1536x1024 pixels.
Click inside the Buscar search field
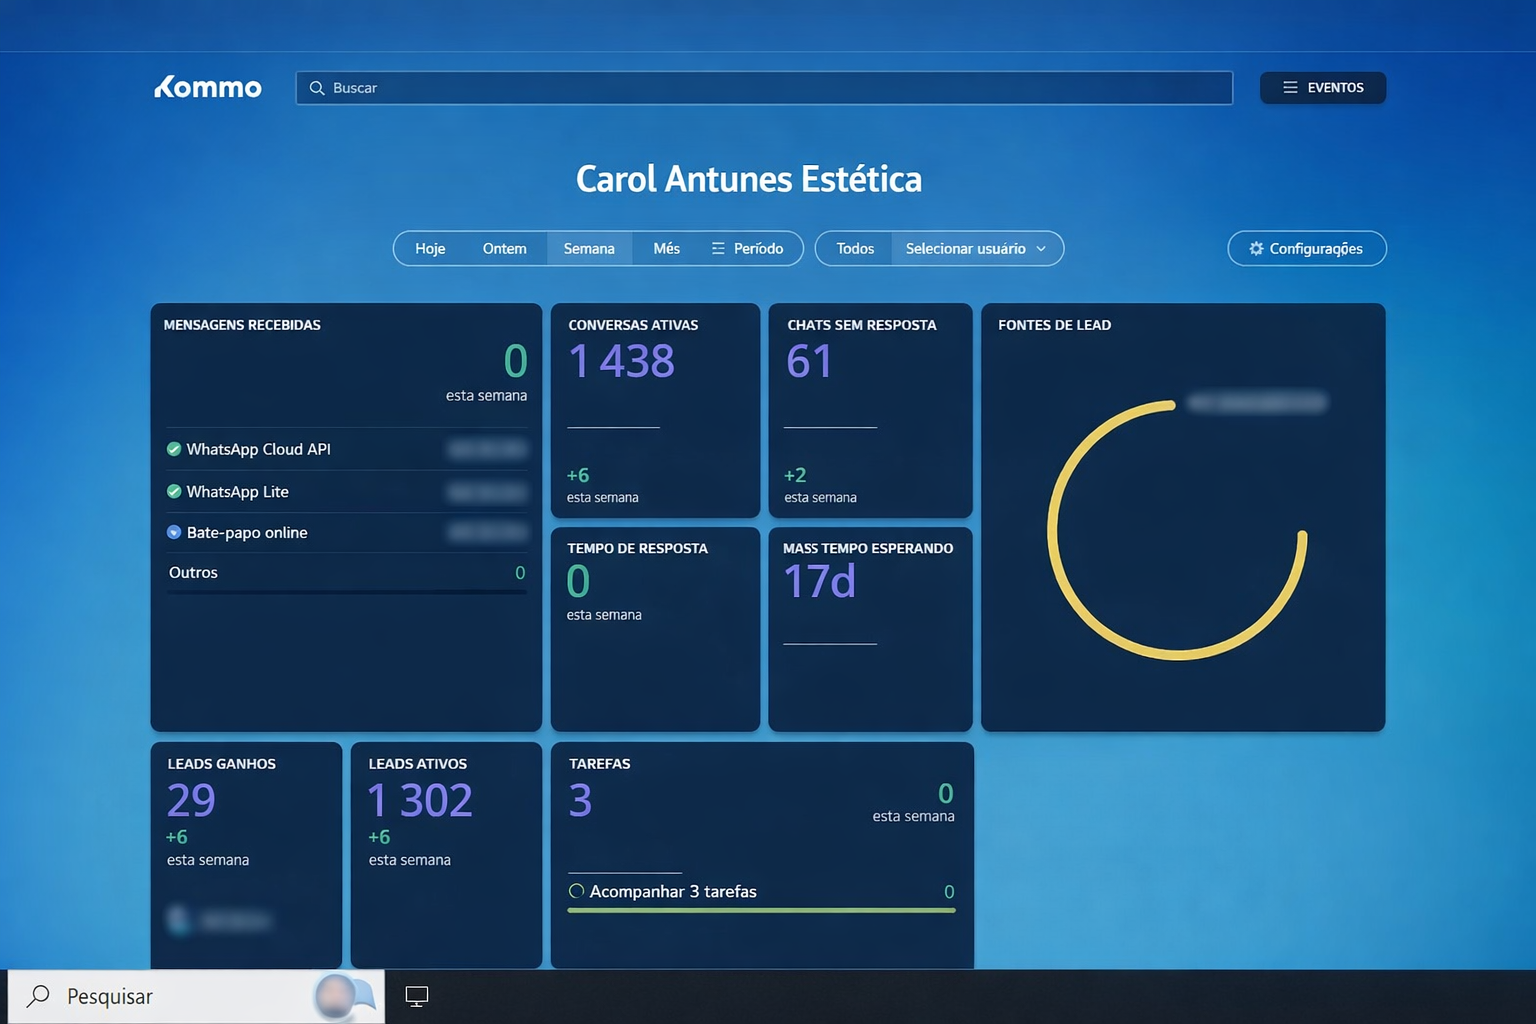point(700,88)
